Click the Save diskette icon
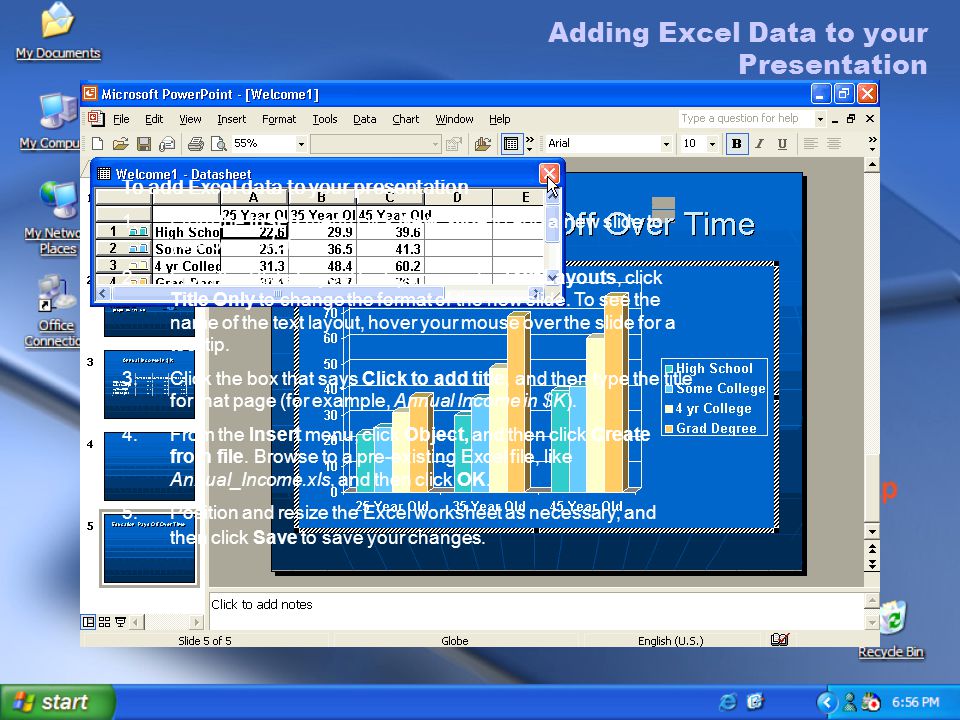The height and width of the screenshot is (720, 960). click(144, 144)
